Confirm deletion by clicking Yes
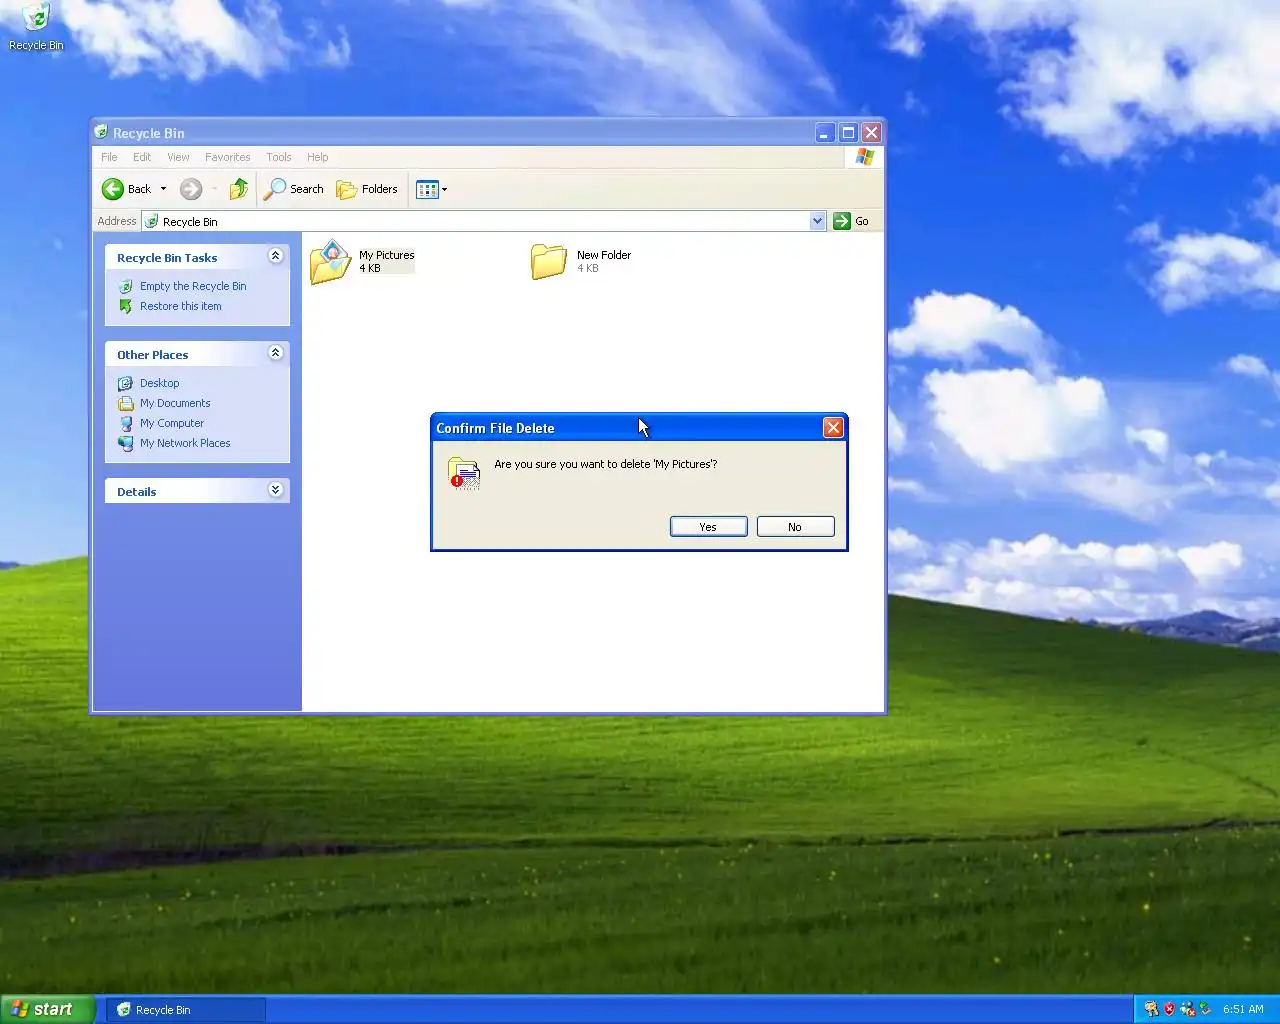The image size is (1280, 1024). point(708,527)
